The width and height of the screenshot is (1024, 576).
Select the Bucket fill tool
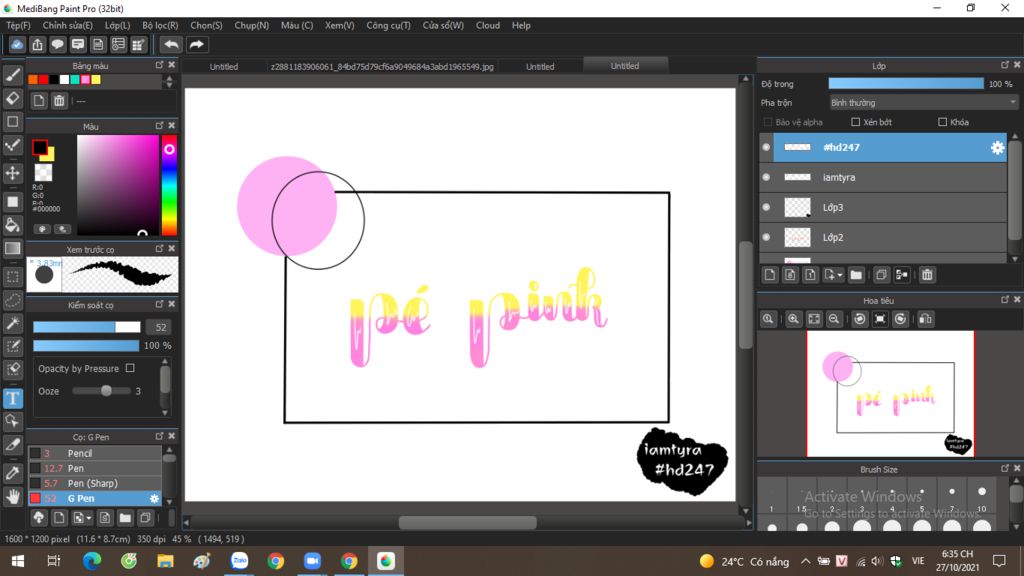12,225
